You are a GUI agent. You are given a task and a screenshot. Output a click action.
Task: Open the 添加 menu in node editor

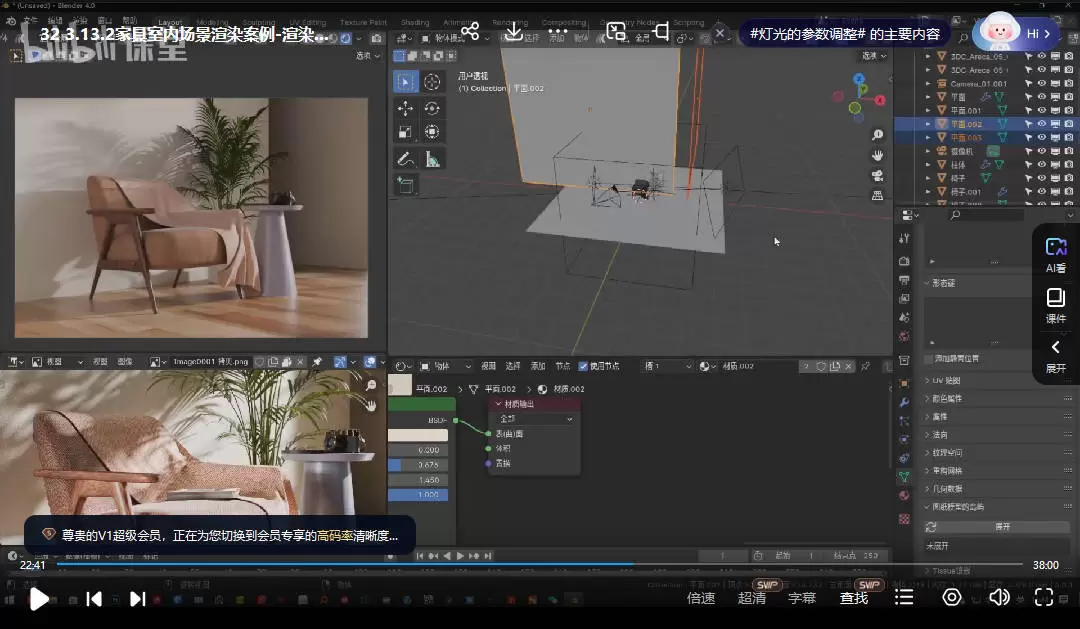538,366
